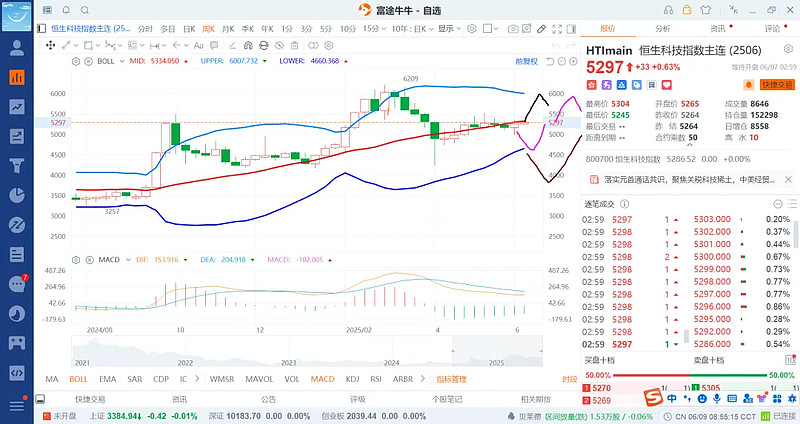Toggle the MA indicator
Screen dimensions: 800x424
click(52, 379)
